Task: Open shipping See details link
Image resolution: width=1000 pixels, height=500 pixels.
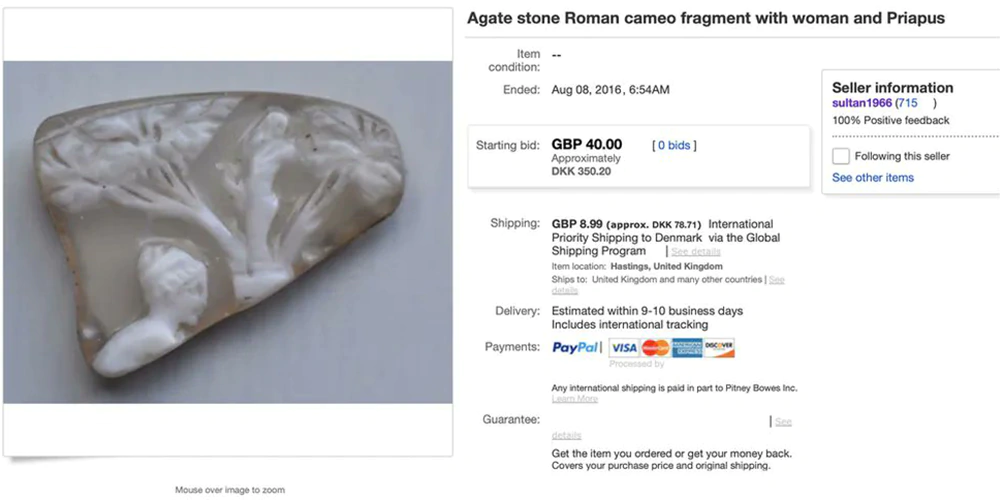Action: [x=698, y=251]
